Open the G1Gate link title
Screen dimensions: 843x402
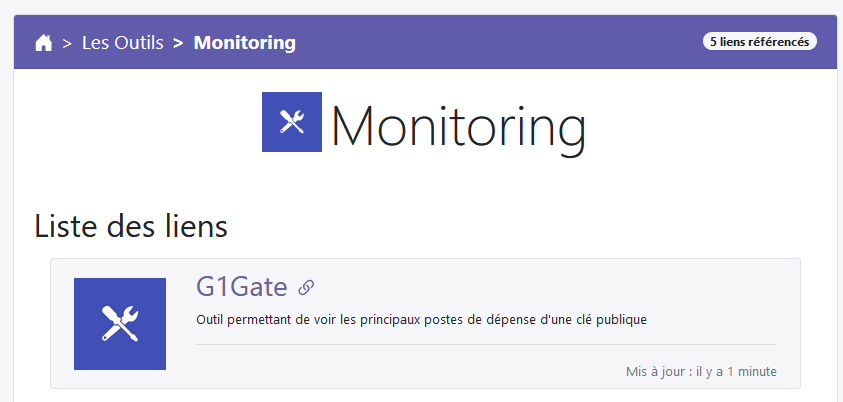coord(242,287)
